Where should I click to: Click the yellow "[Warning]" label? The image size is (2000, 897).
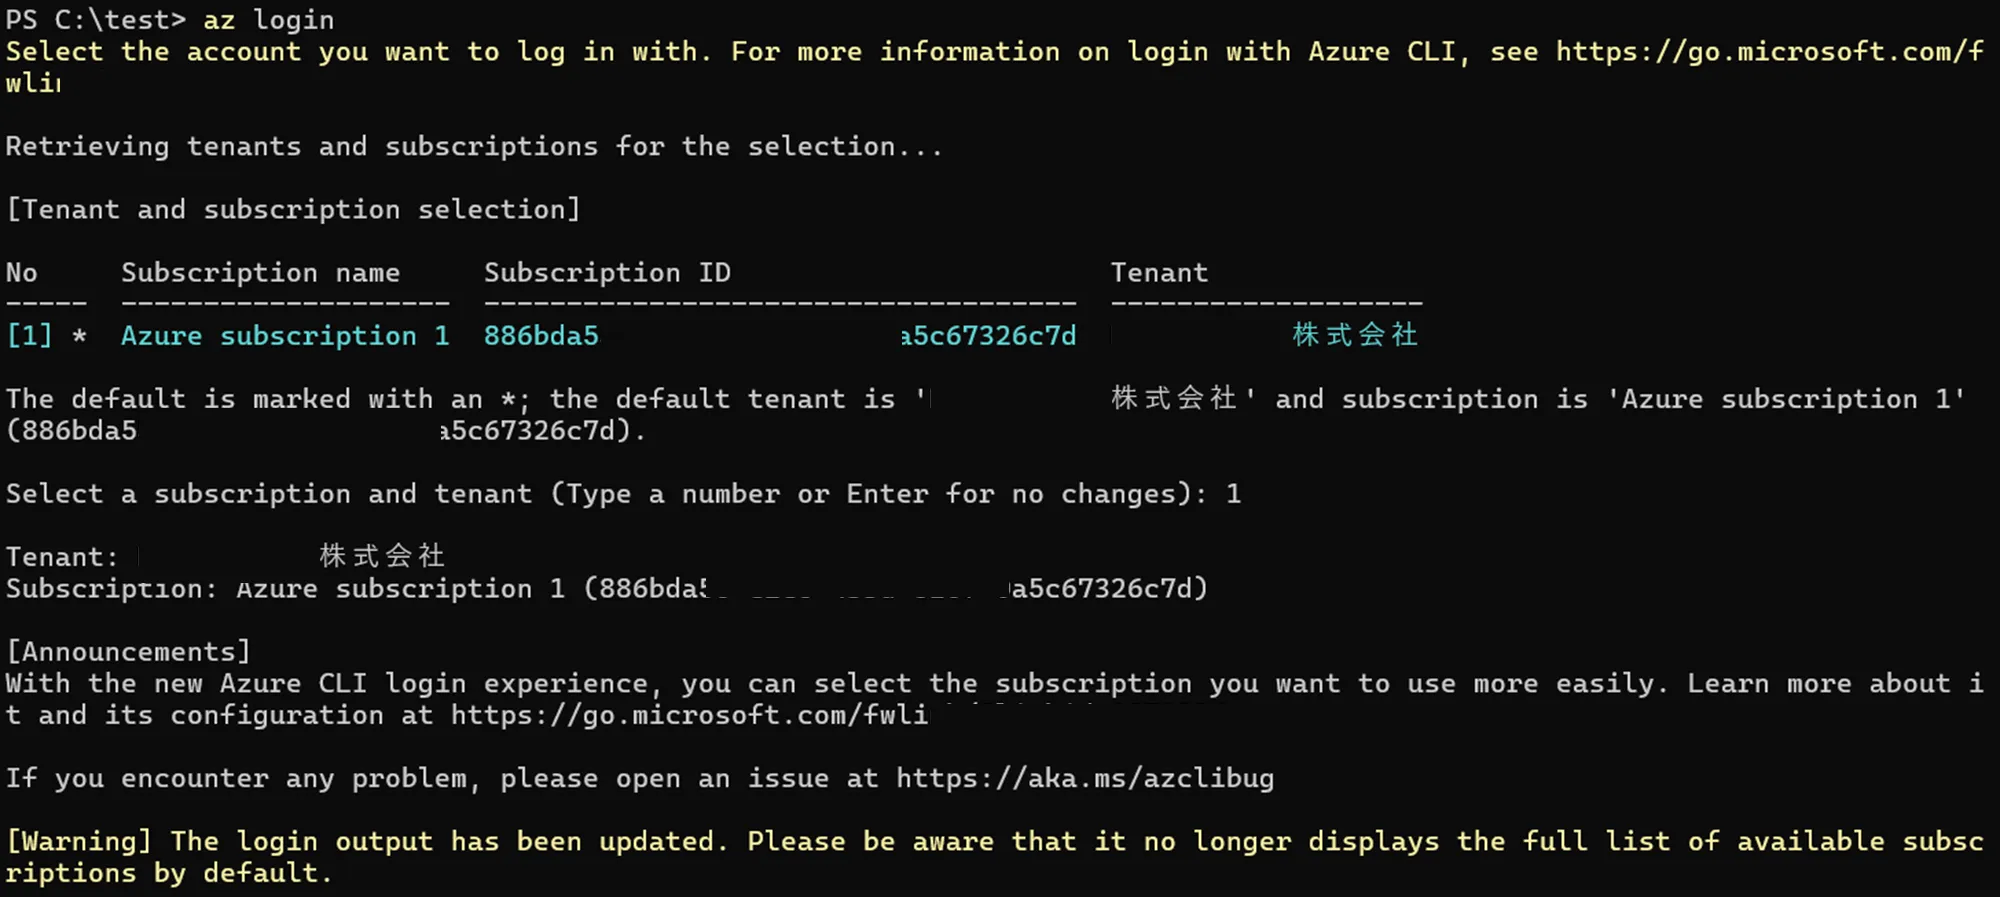[x=79, y=841]
